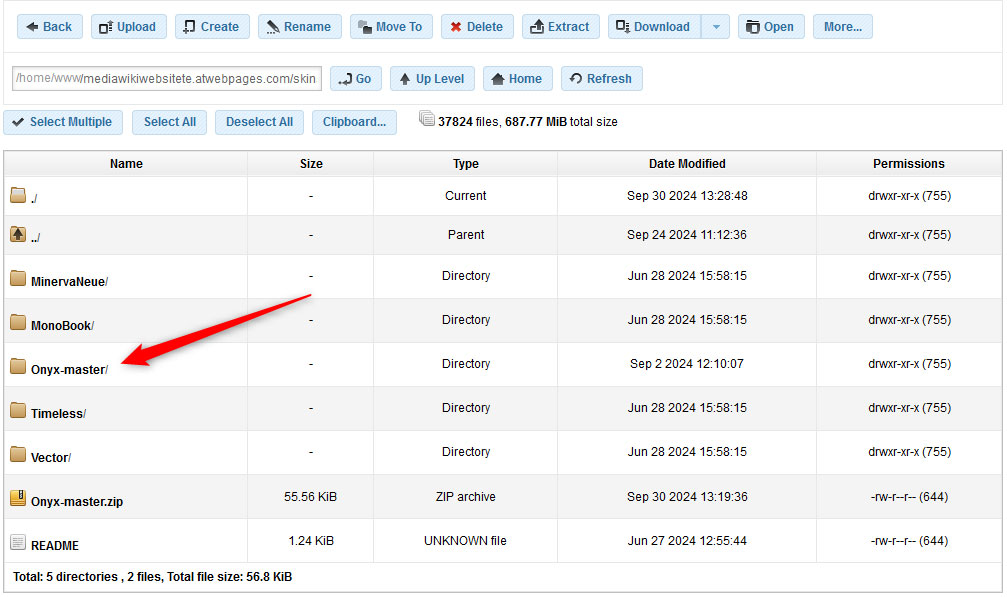1007x597 pixels.
Task: Navigate home using the Home button
Action: coord(517,78)
